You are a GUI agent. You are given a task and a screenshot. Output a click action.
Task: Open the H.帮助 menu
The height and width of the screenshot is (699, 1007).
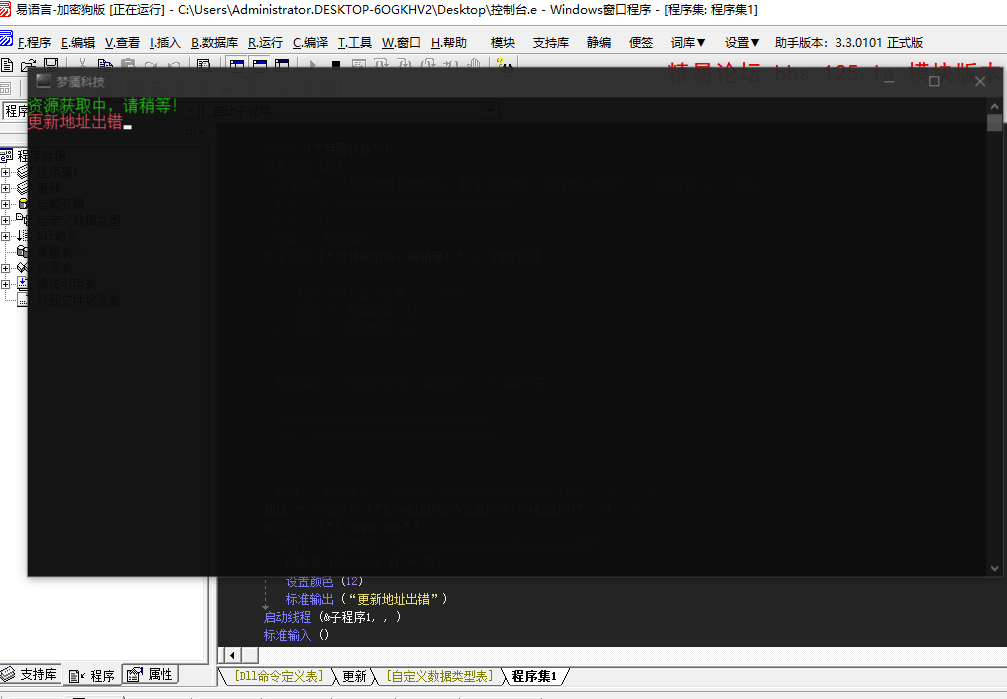pos(449,42)
